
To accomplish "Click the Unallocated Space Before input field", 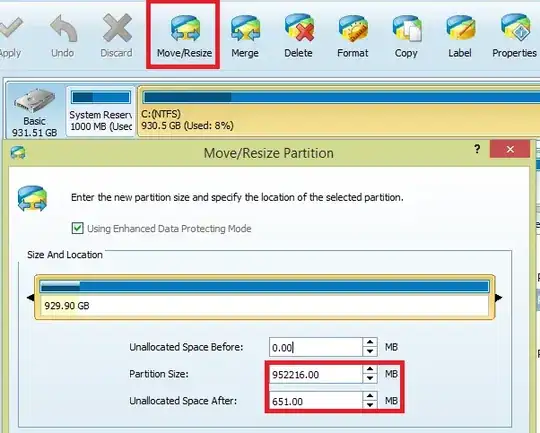I will (x=316, y=347).
